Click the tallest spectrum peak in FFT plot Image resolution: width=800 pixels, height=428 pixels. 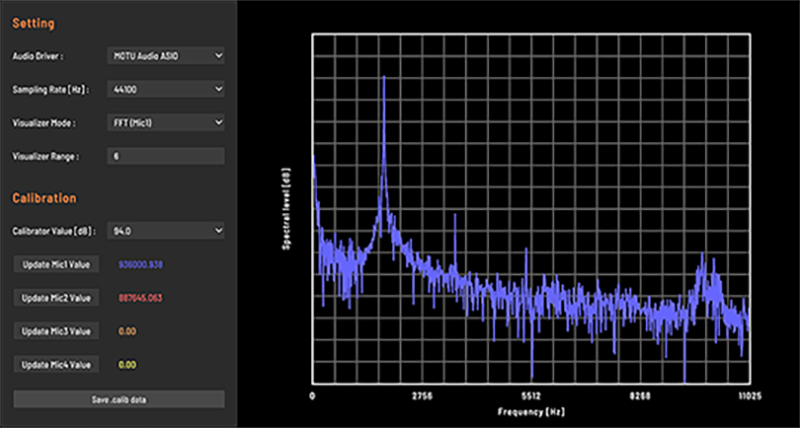(x=384, y=78)
